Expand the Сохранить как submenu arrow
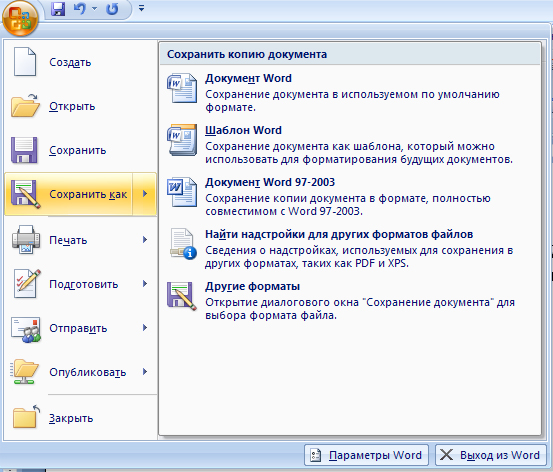553x472 pixels. click(145, 194)
